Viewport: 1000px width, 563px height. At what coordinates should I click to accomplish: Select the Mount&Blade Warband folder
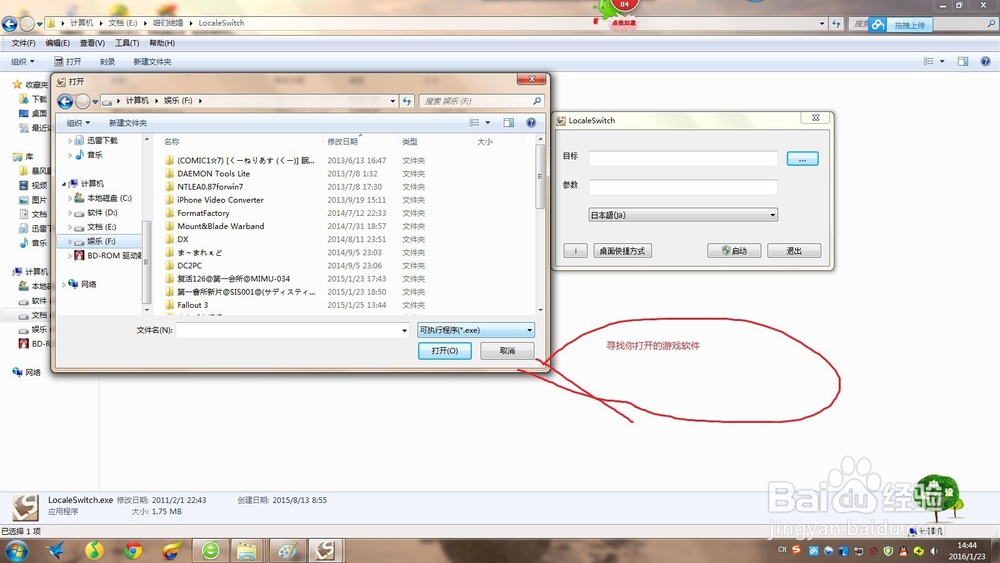(221, 226)
